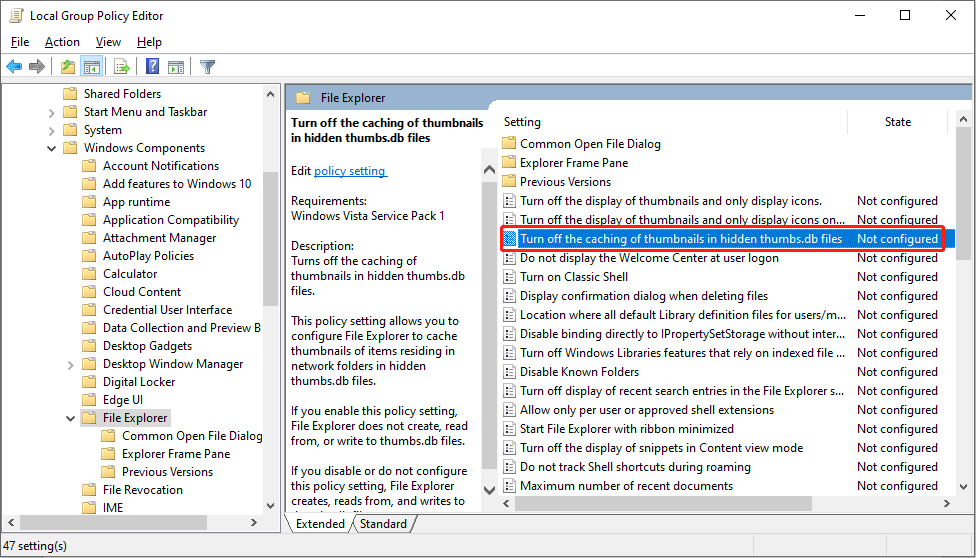Image resolution: width=976 pixels, height=558 pixels.
Task: Expand the Desktop Window Manager node
Action: 70,365
